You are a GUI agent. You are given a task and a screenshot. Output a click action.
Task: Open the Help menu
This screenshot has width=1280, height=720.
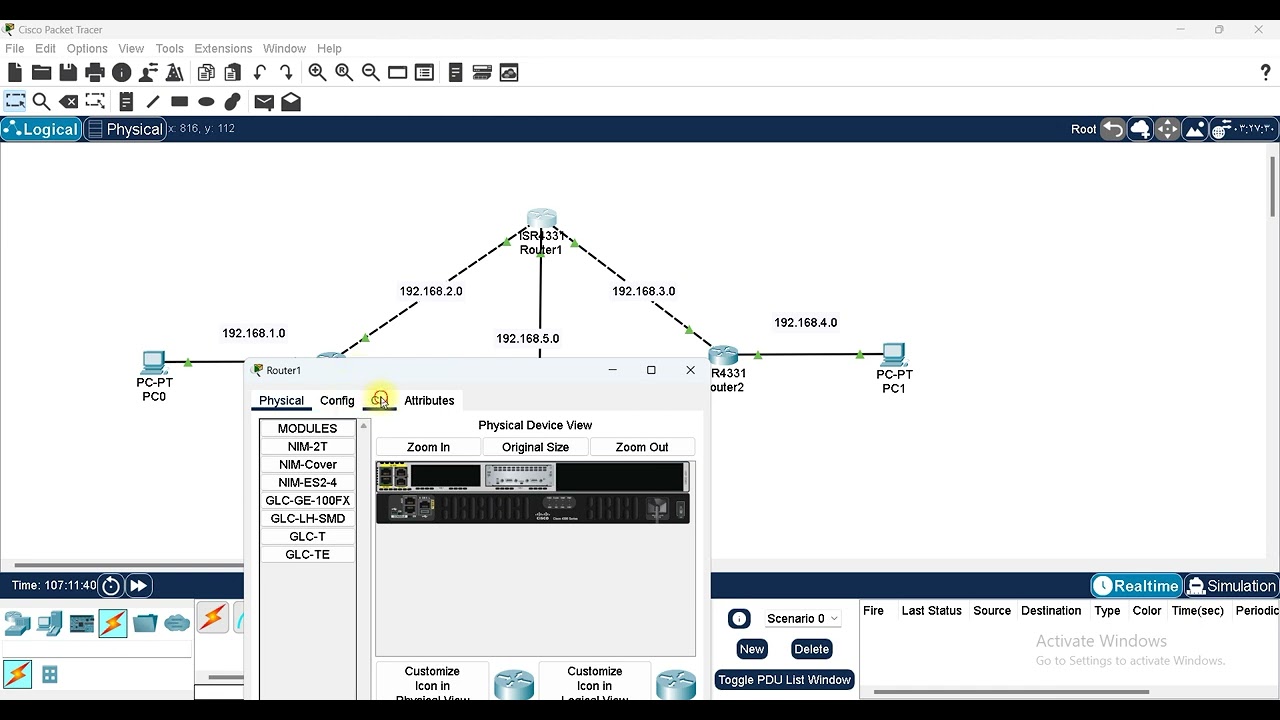[x=329, y=48]
